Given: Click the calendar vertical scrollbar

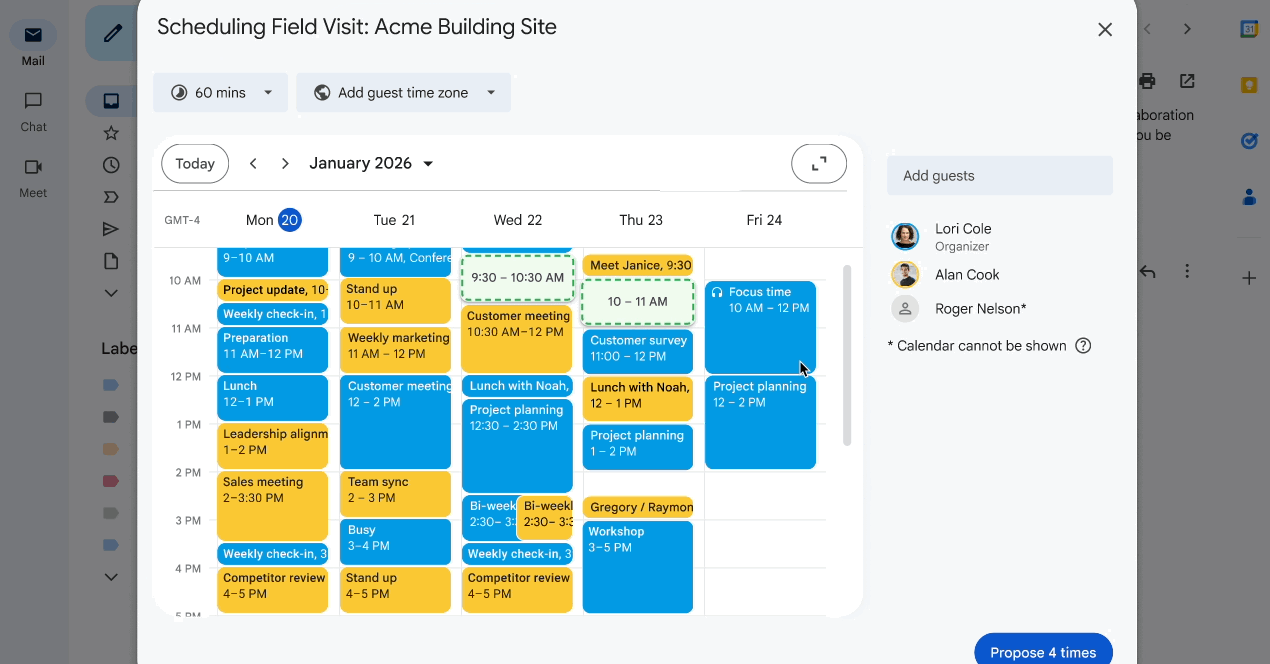Looking at the screenshot, I should (848, 355).
